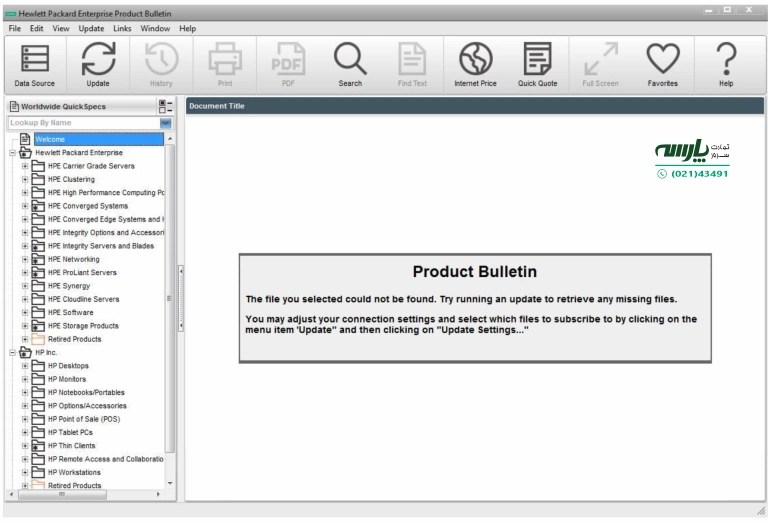Open the View menu

(61, 28)
